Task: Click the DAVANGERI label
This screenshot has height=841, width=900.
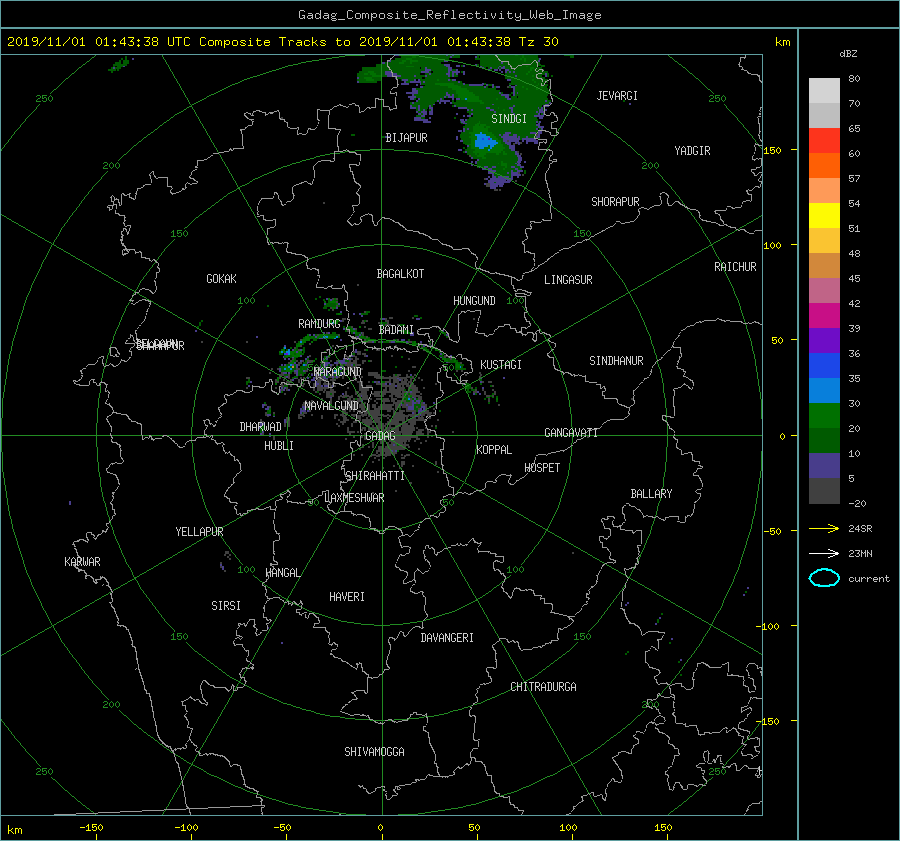Action: click(447, 638)
